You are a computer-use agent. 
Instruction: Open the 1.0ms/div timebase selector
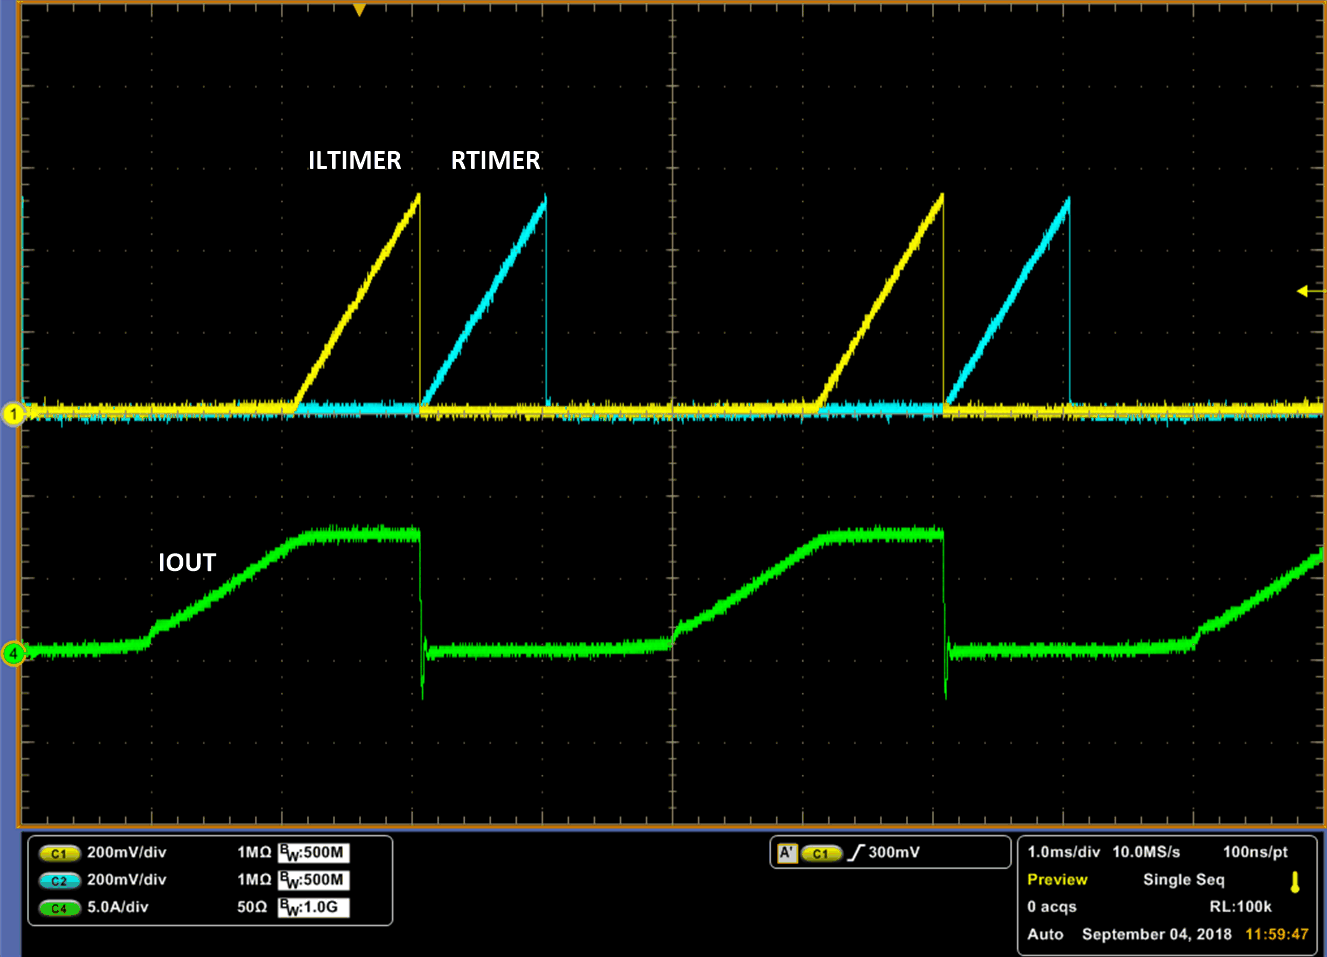[1066, 852]
